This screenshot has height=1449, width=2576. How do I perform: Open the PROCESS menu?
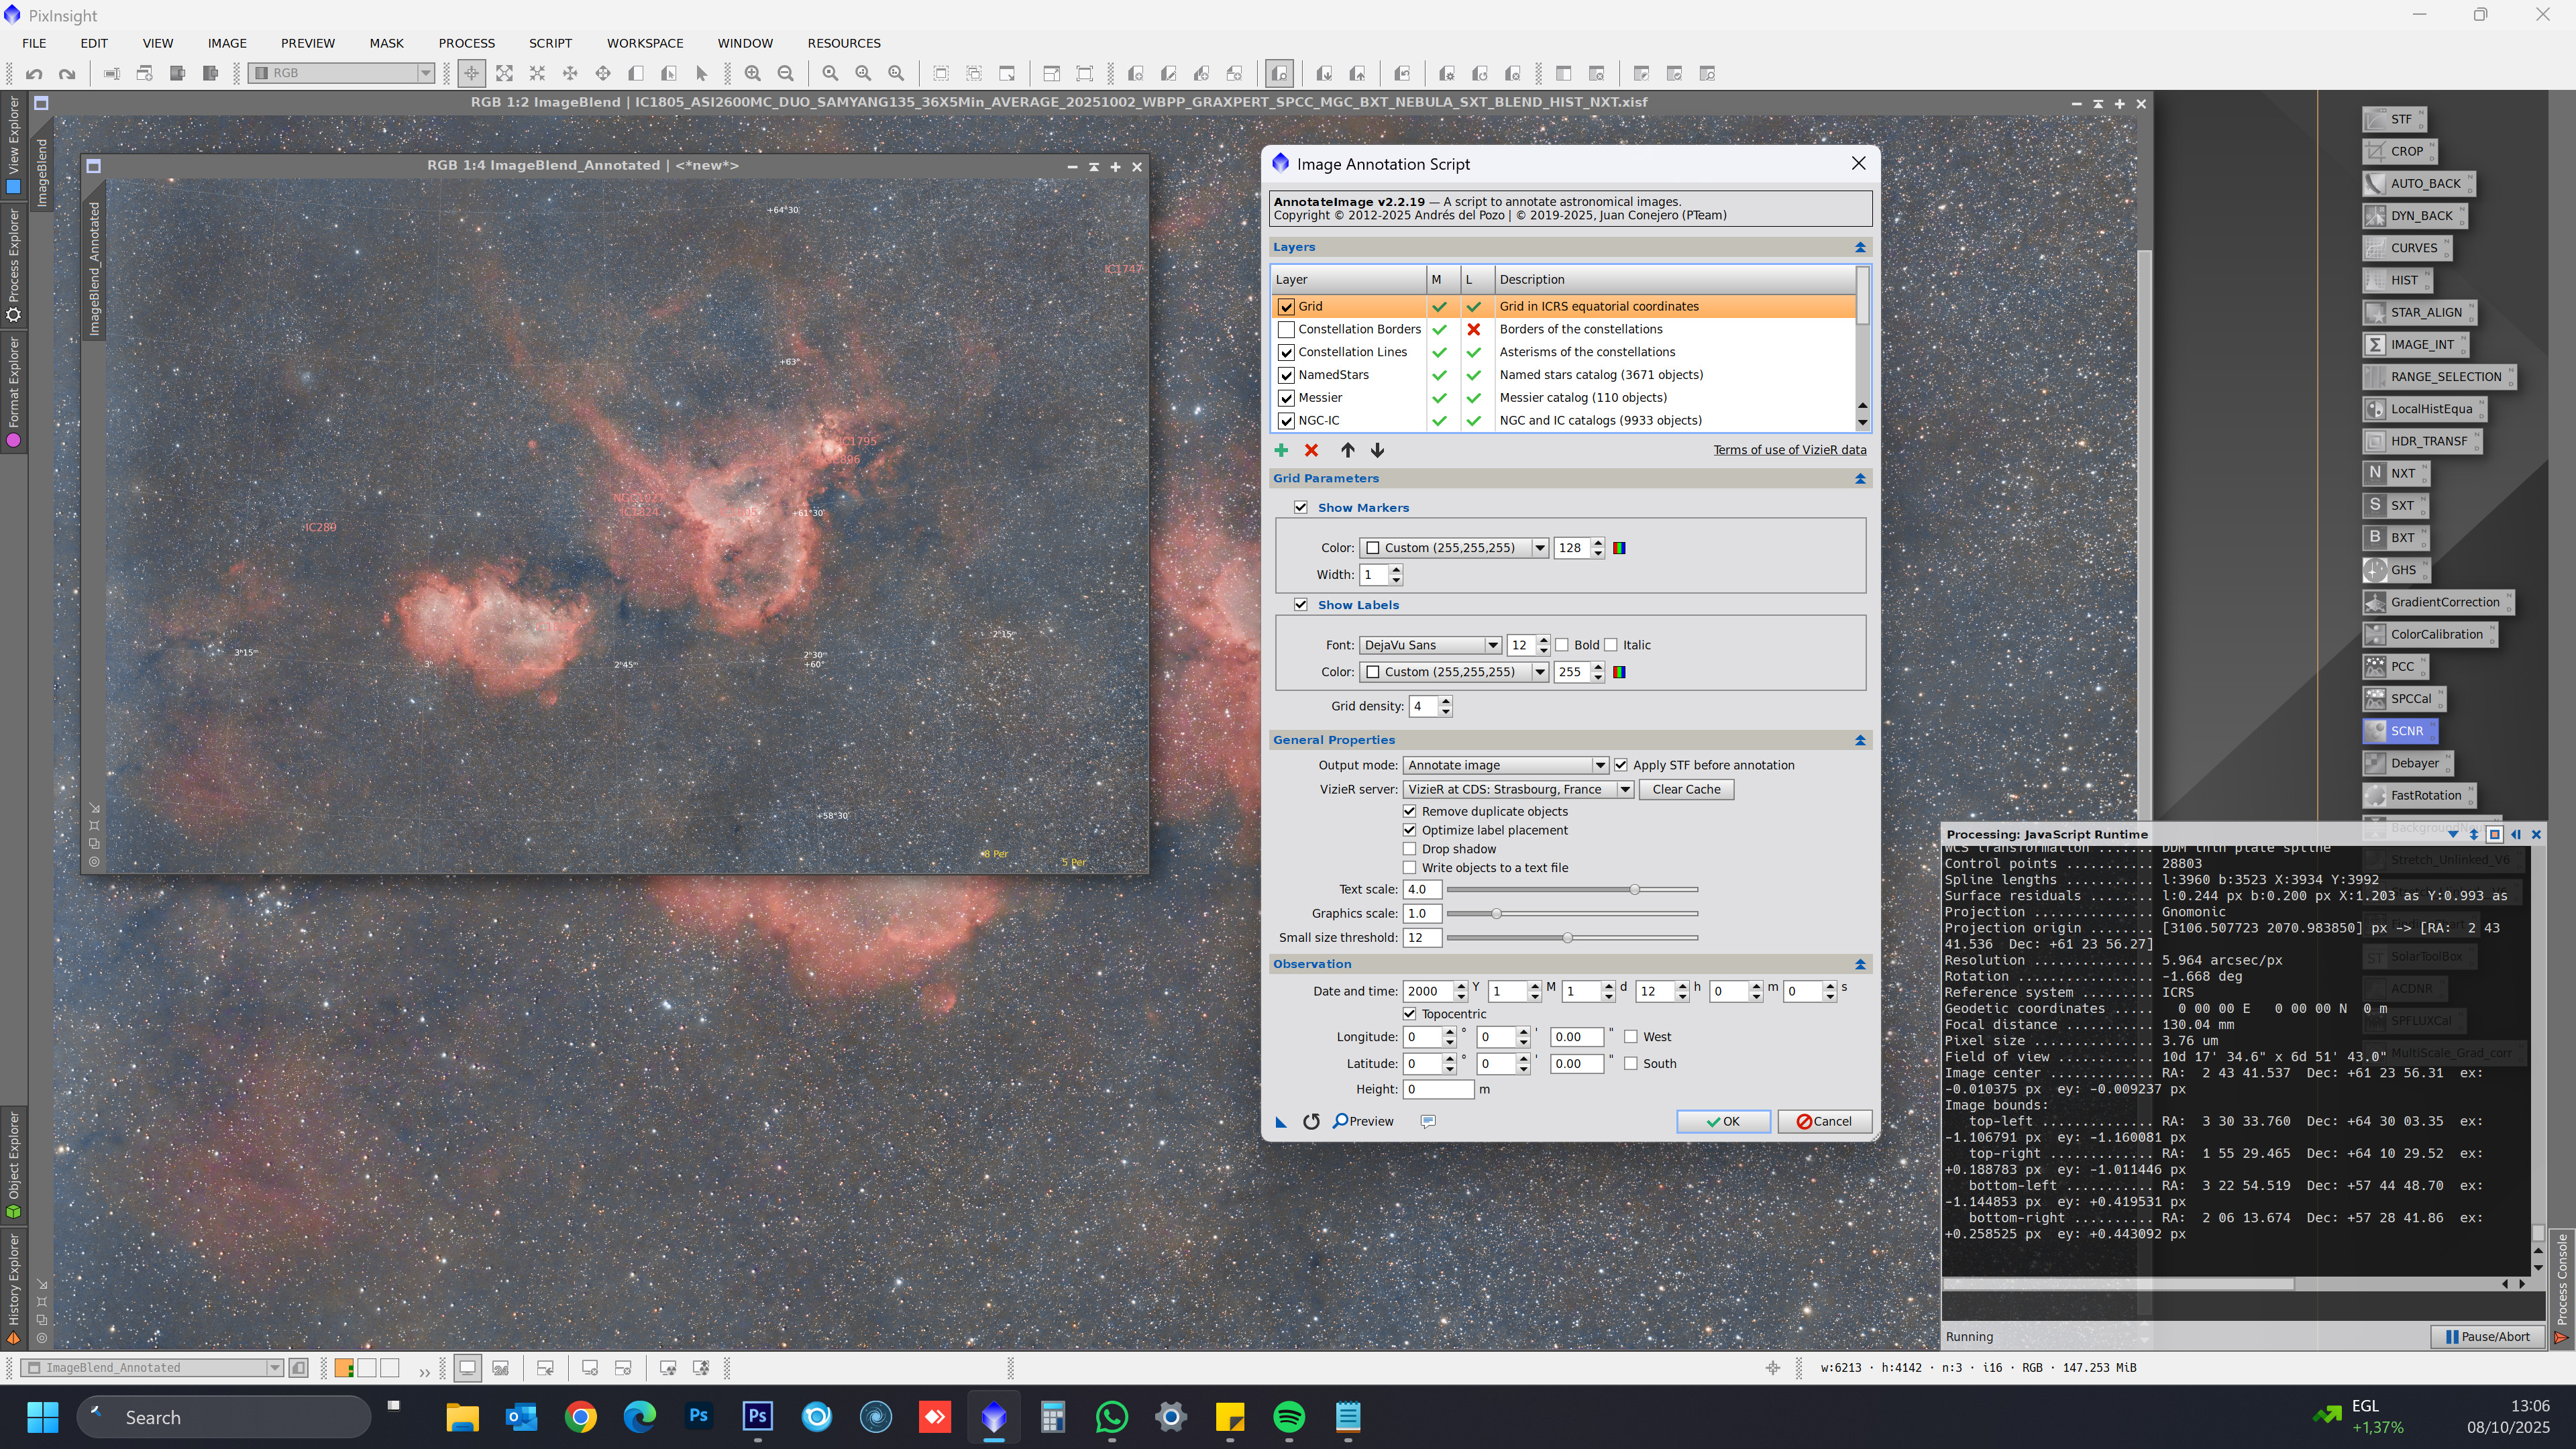[466, 43]
